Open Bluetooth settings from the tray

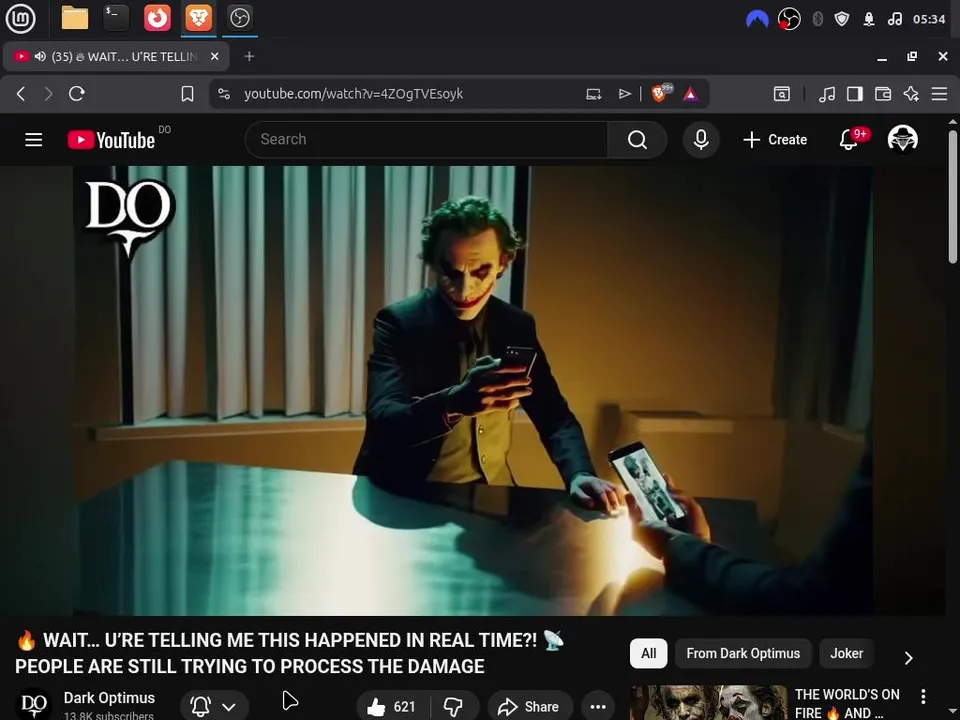pyautogui.click(x=817, y=19)
